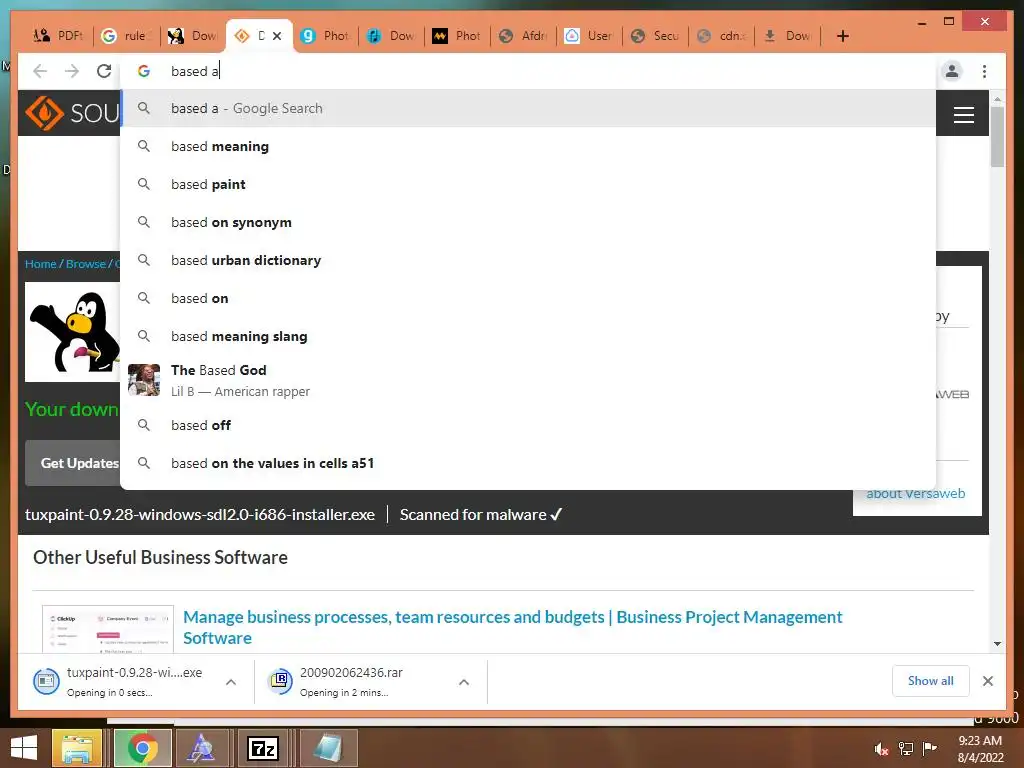Viewport: 1024px width, 768px height.
Task: Click the muted volume tray icon
Action: point(882,749)
